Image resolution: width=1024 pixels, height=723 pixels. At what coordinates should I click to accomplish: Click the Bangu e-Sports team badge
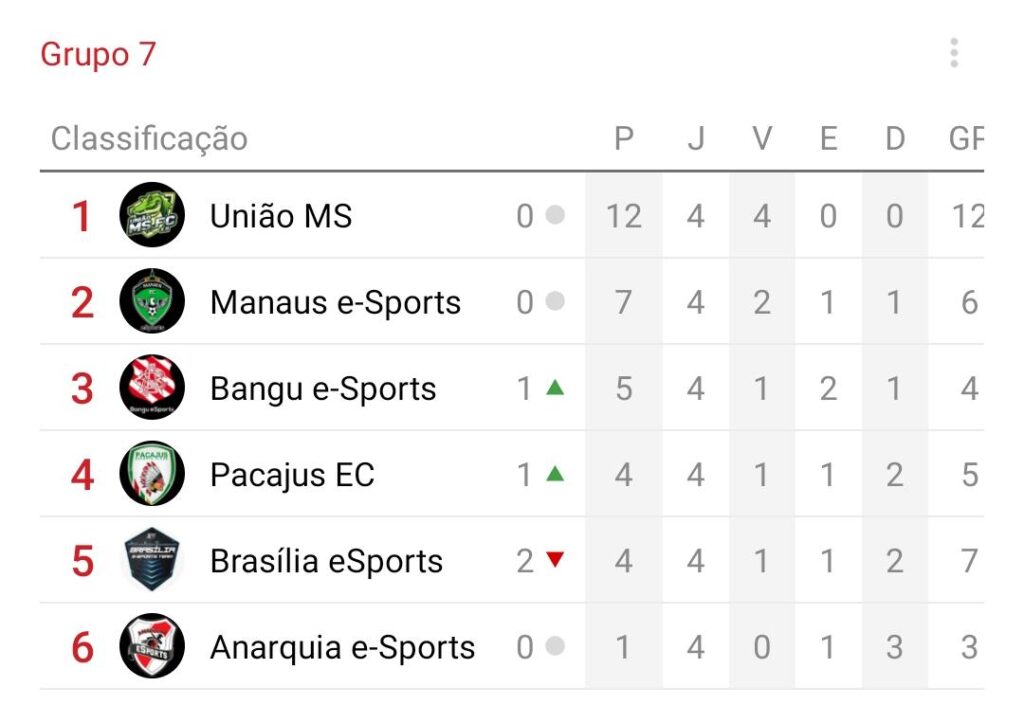152,387
